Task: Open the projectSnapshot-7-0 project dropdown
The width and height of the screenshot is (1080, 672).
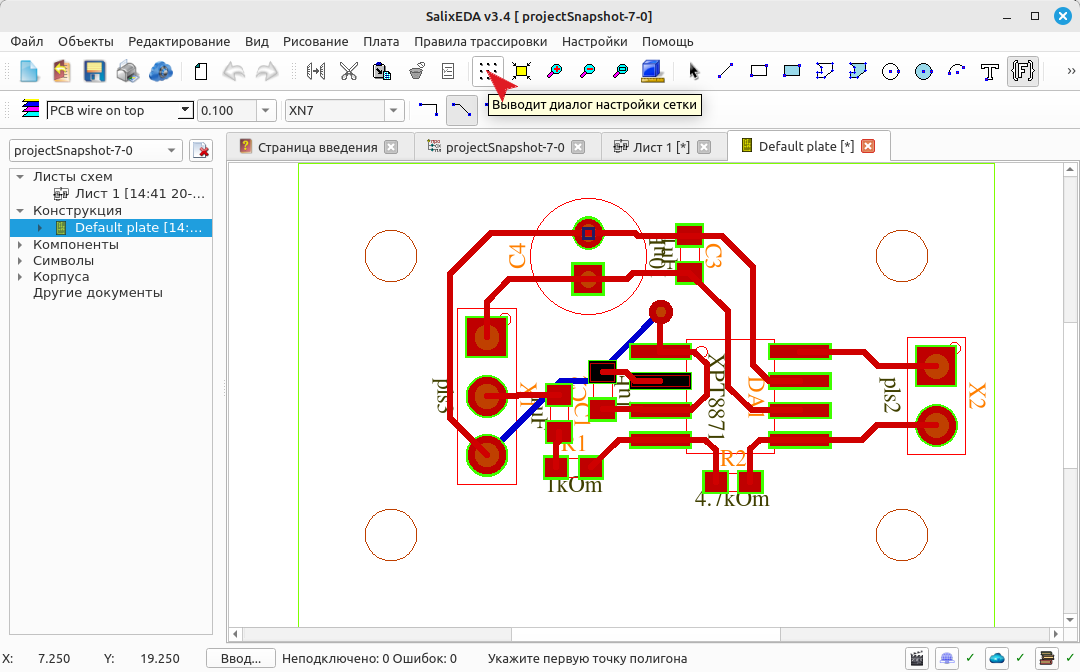Action: click(96, 150)
